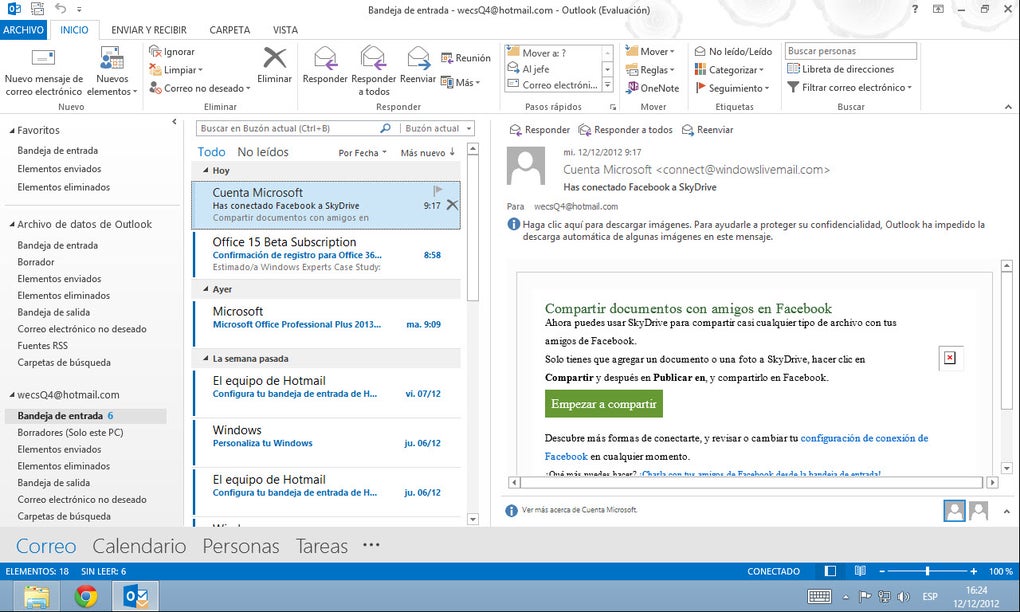Click the sender avatar picture
This screenshot has width=1020, height=612.
pos(526,166)
